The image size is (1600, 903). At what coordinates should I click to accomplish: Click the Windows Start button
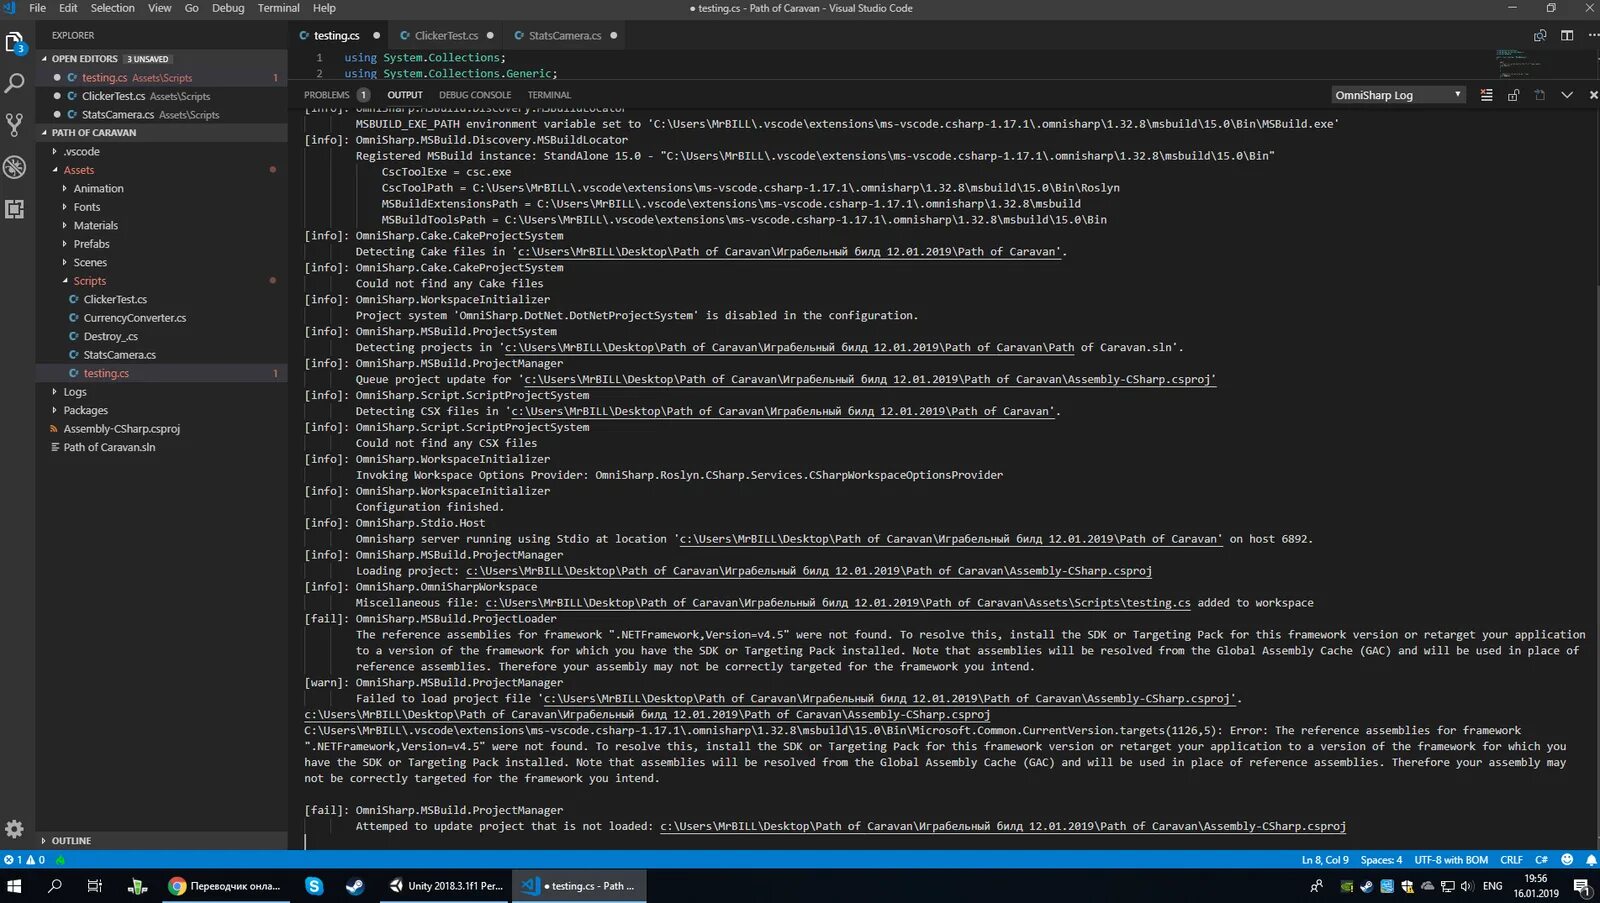click(x=14, y=886)
